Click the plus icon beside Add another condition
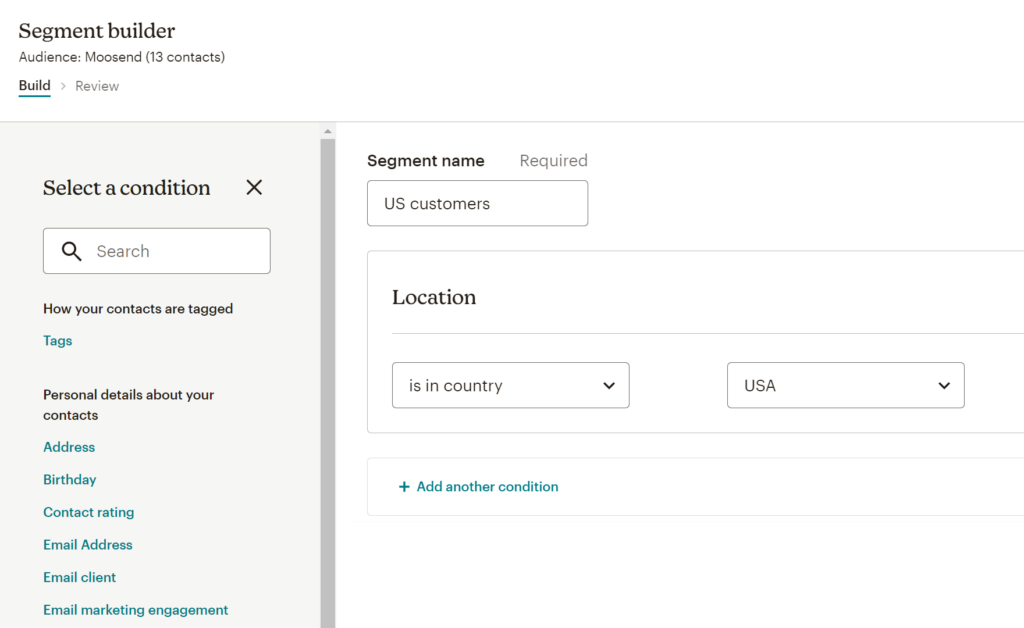The height and width of the screenshot is (628, 1024). (x=404, y=486)
